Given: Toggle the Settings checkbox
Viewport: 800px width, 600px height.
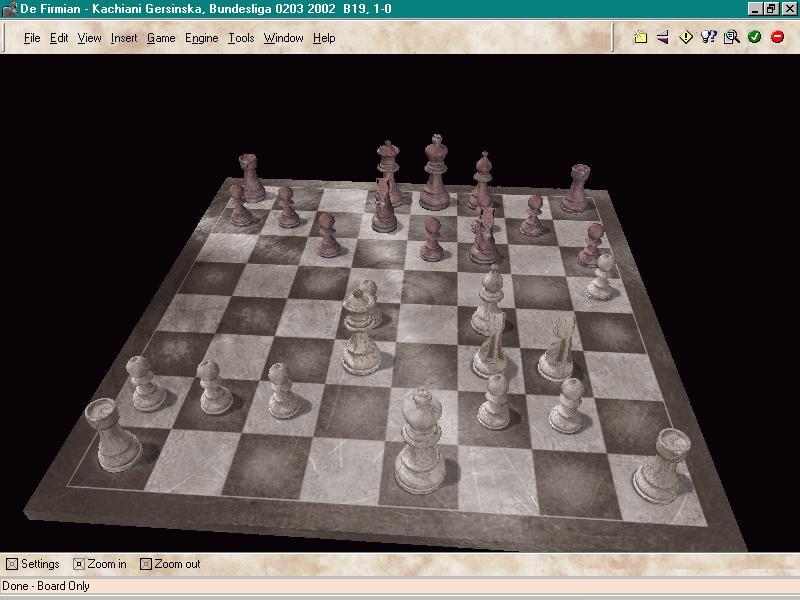Looking at the screenshot, I should click(x=12, y=564).
